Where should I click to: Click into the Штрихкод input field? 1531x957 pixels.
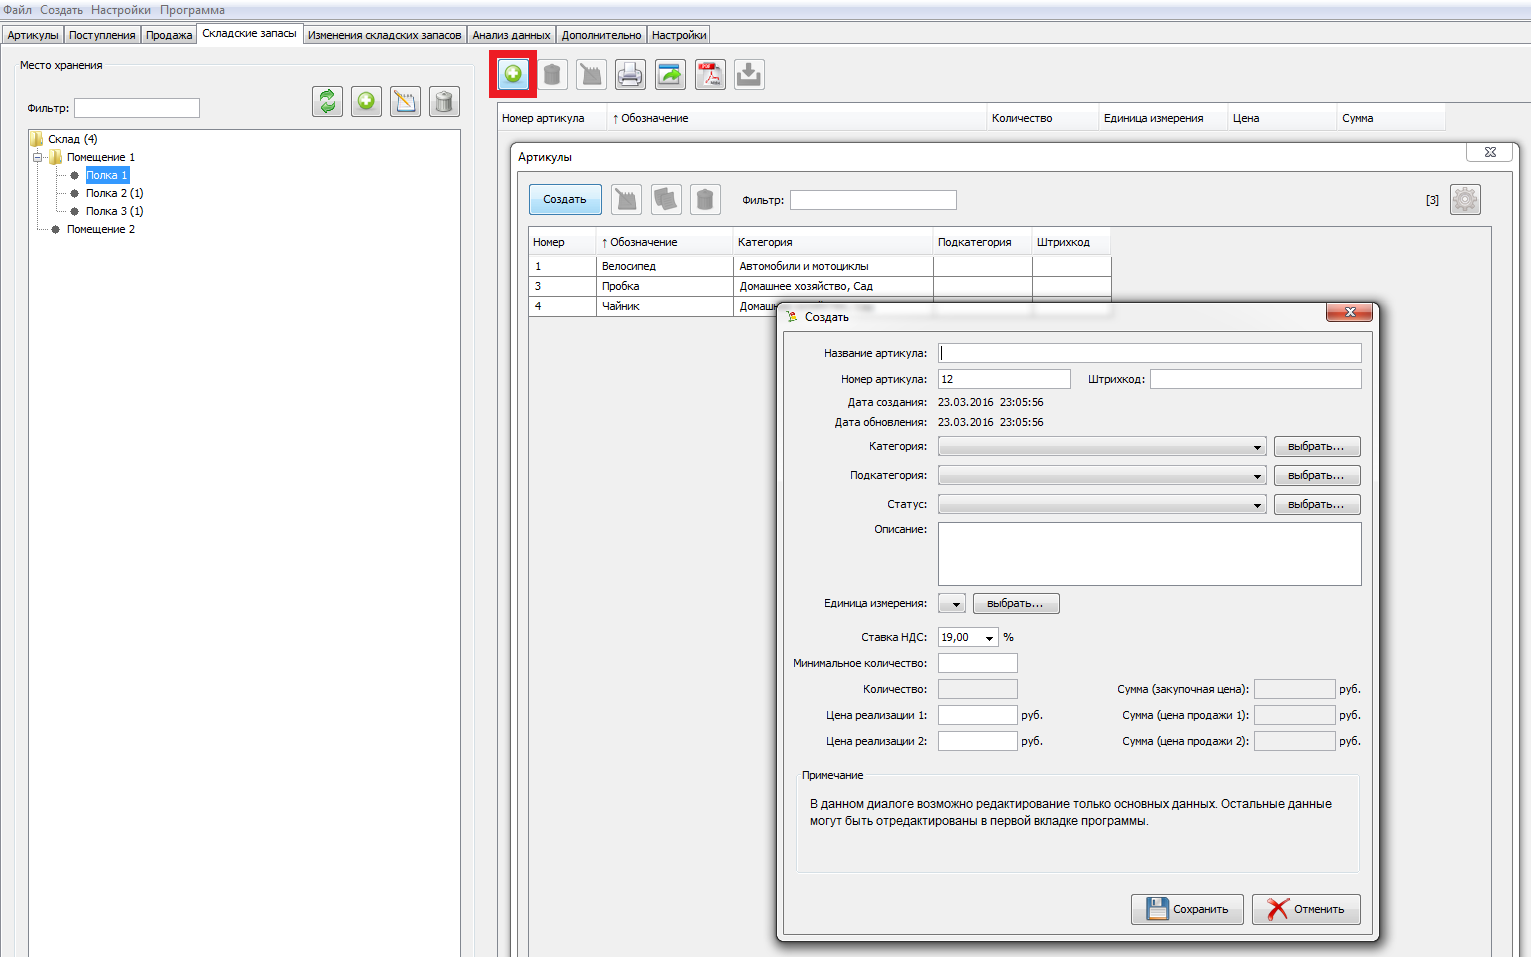1256,379
